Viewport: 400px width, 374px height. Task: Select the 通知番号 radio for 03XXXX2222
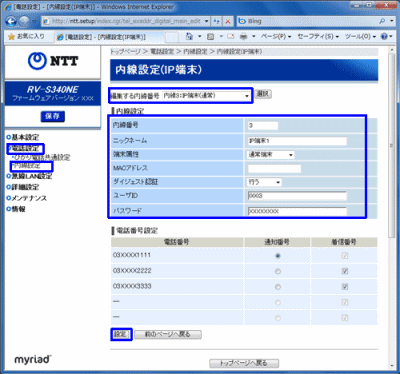coord(278,271)
